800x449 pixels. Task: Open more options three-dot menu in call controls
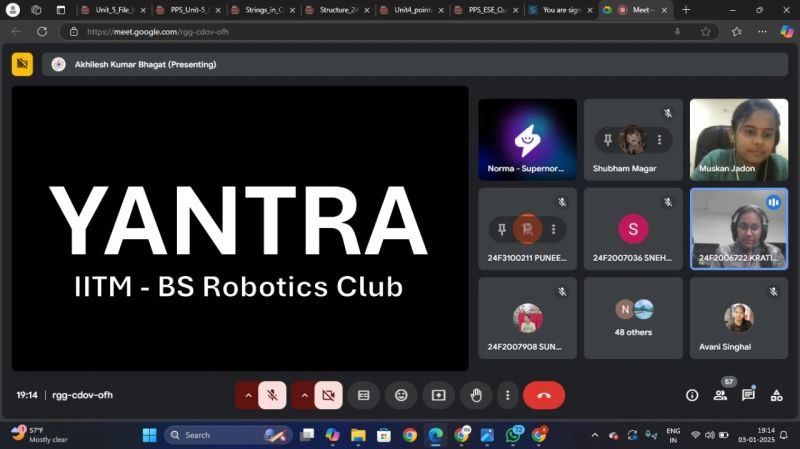click(x=508, y=395)
